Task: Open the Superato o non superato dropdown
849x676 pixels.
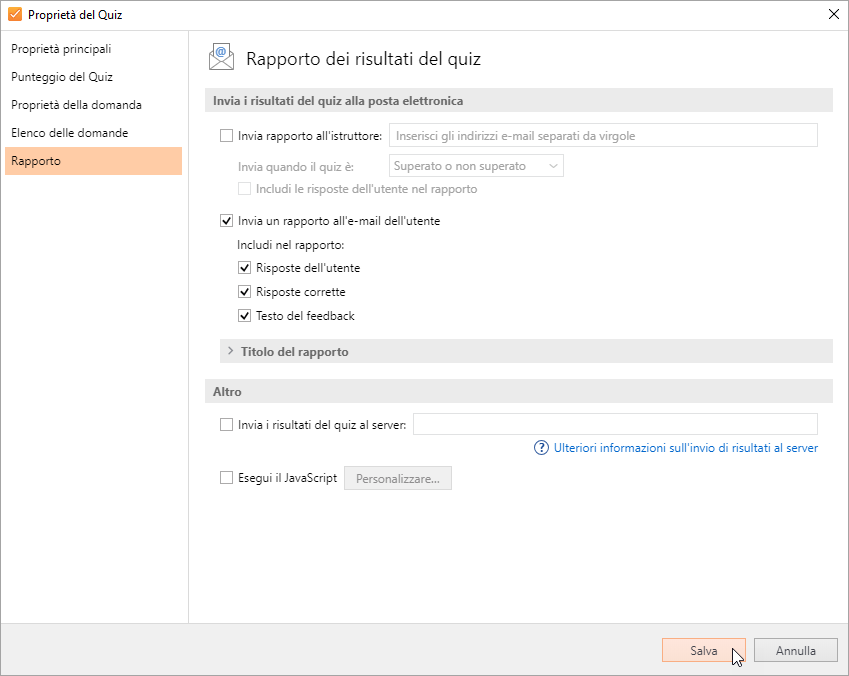Action: click(x=475, y=166)
